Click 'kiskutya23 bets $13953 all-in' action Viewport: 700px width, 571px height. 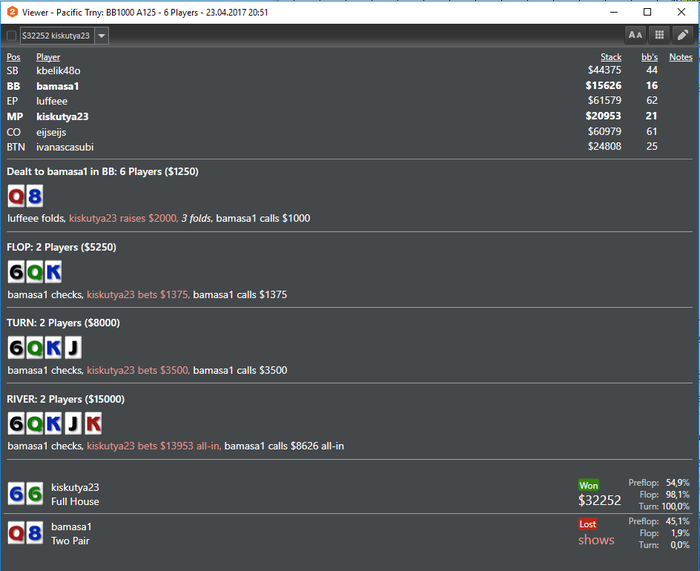(154, 446)
